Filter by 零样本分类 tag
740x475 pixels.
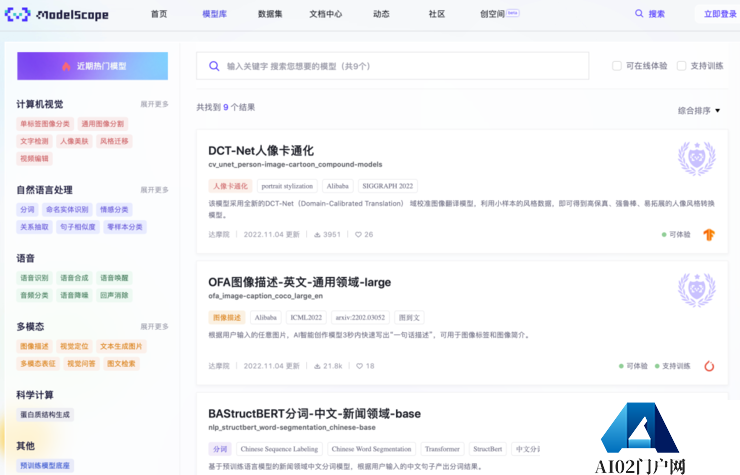pos(125,227)
